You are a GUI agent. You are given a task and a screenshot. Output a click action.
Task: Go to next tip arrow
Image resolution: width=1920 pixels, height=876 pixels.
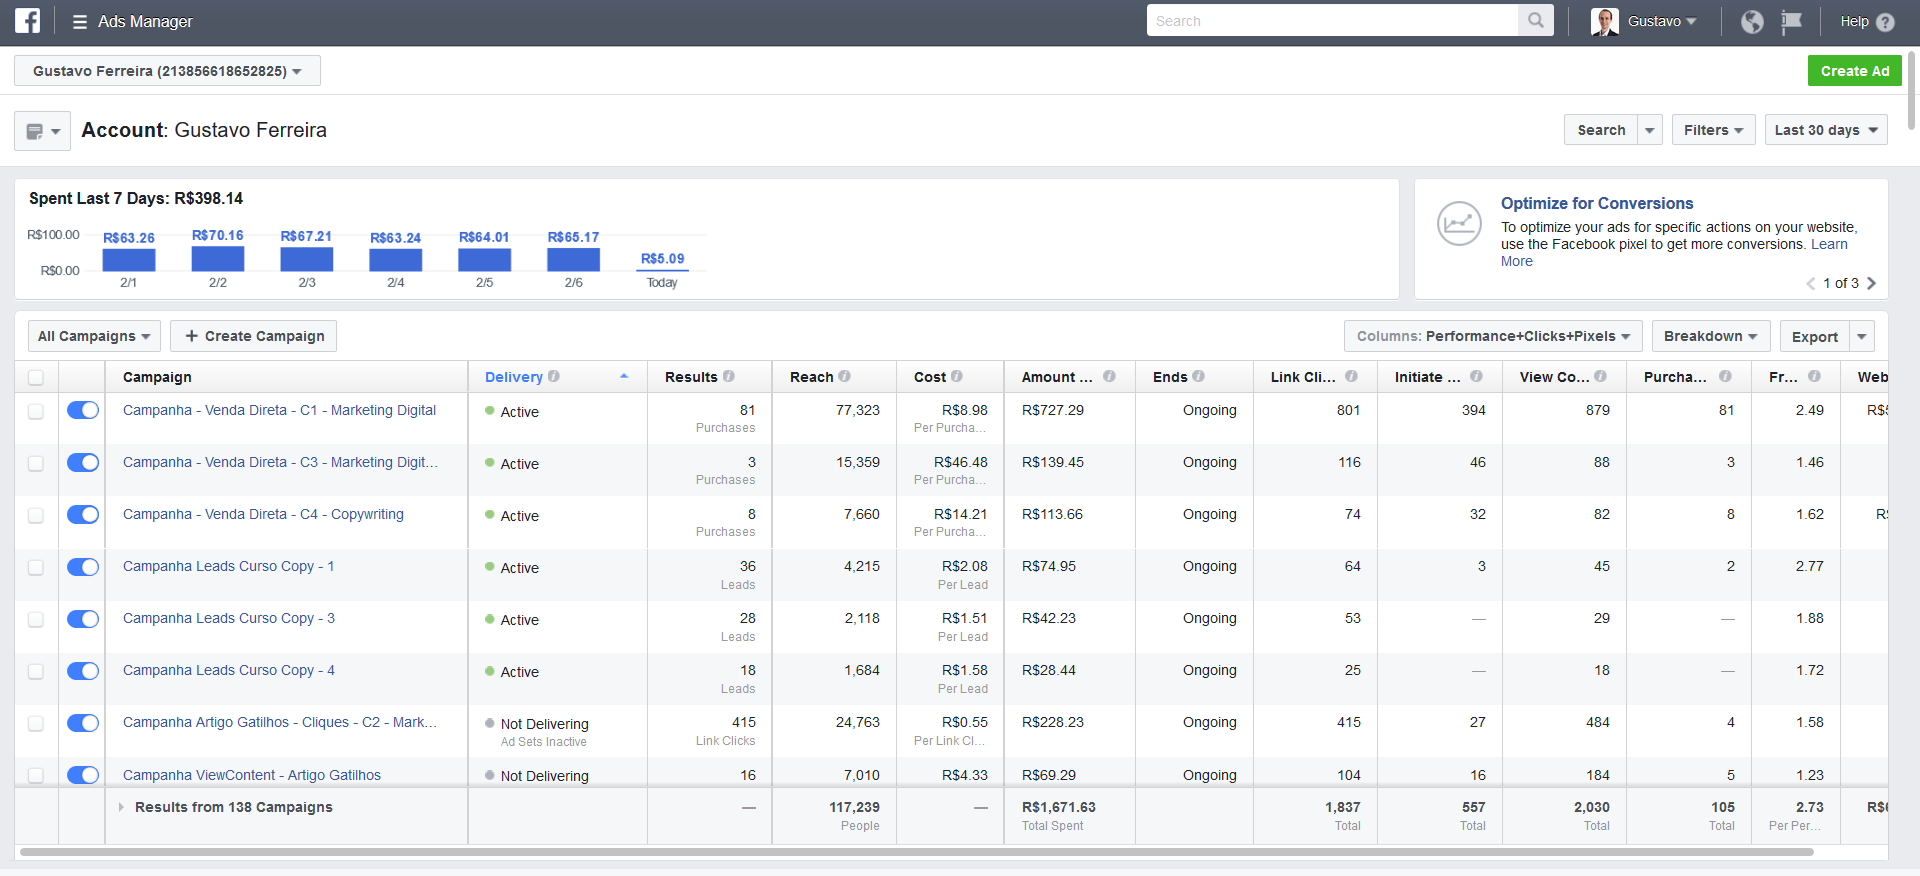1871,283
